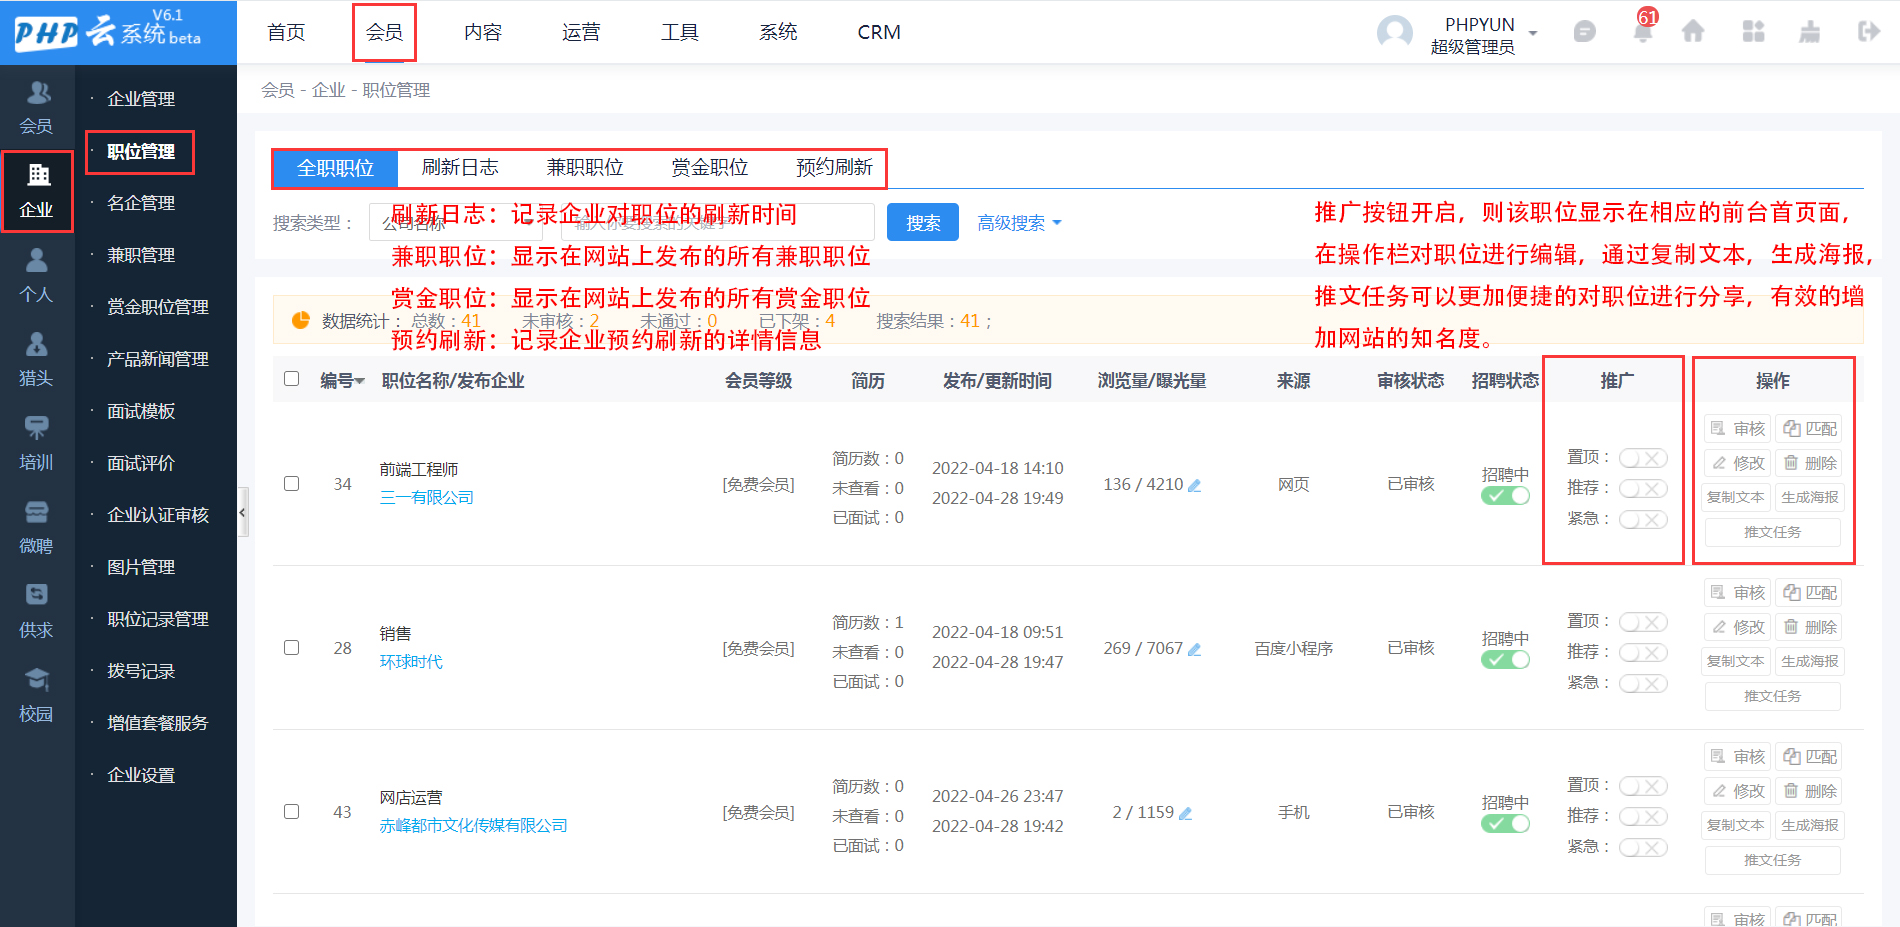The width and height of the screenshot is (1900, 927).
Task: Toggle 招聘中 status switch for 网店运营
Action: [x=1505, y=824]
